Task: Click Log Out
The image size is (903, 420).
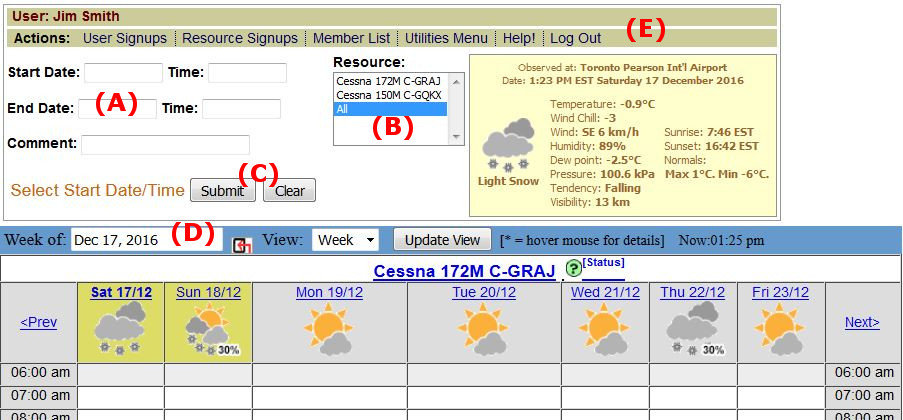Action: click(576, 39)
